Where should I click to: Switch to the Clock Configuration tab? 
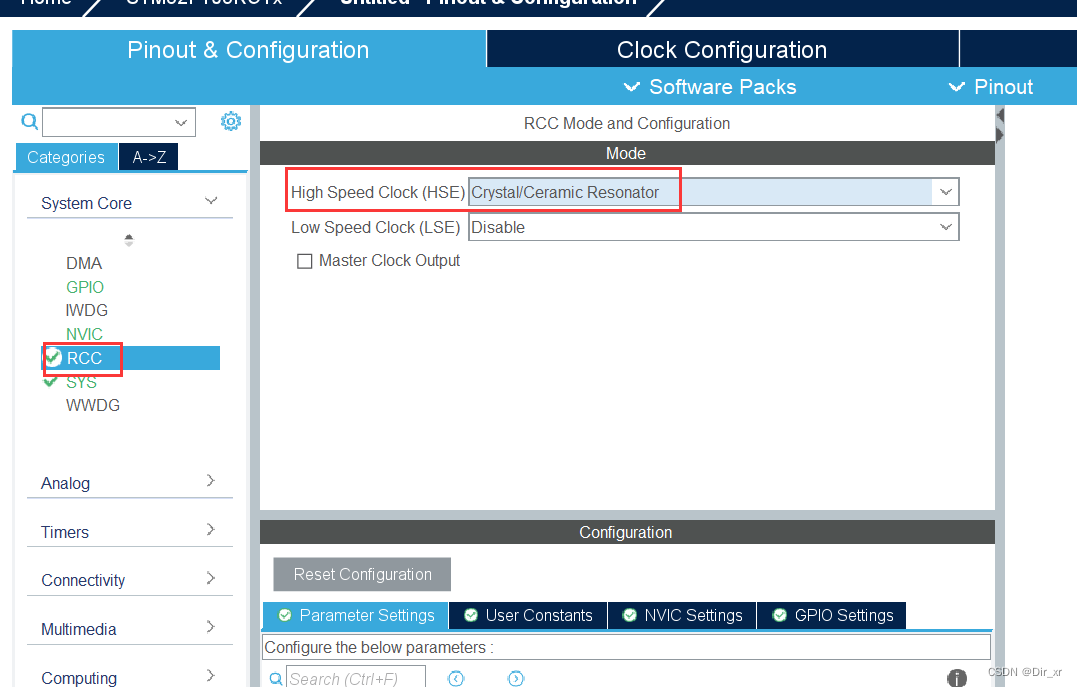click(x=723, y=49)
